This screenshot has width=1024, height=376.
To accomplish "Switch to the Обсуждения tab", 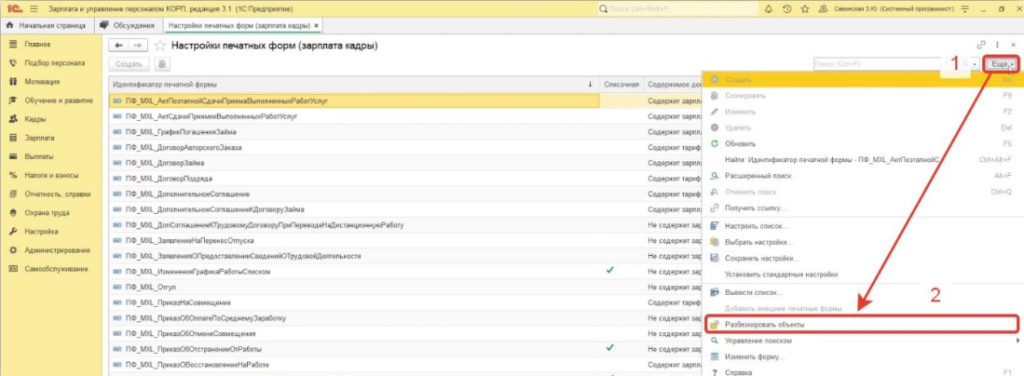I will 128,25.
